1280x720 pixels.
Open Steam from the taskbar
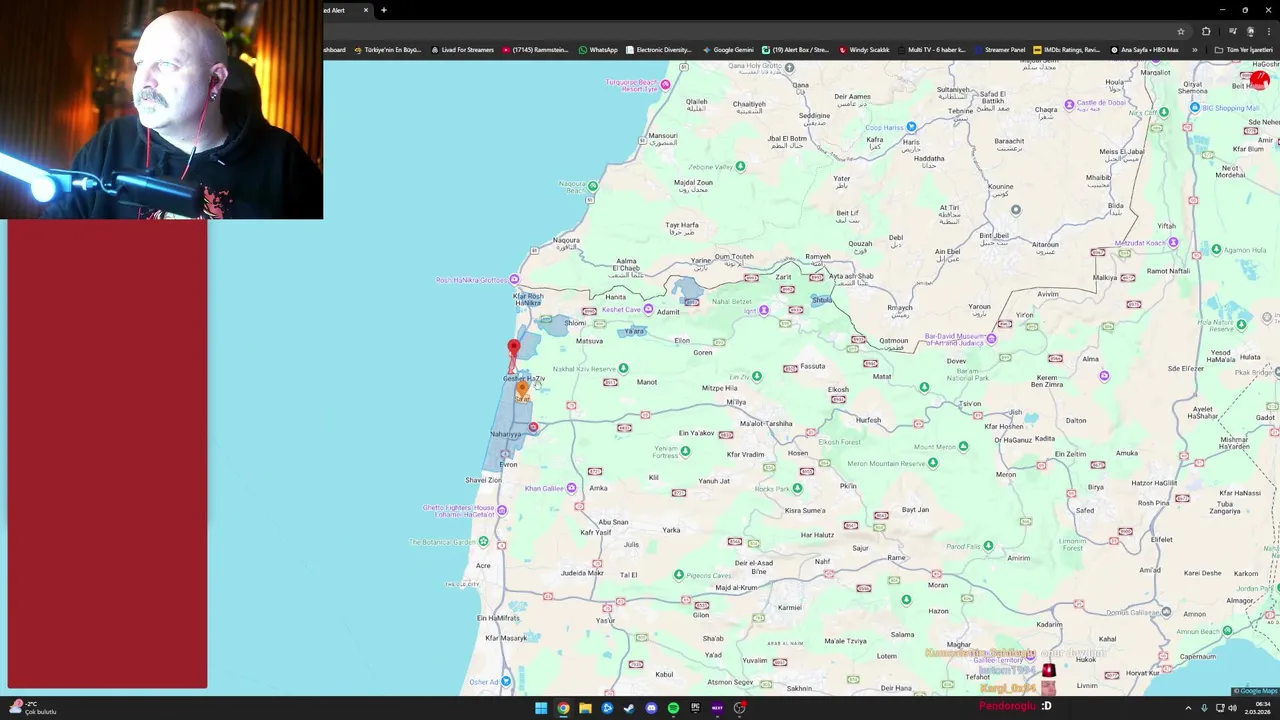629,708
